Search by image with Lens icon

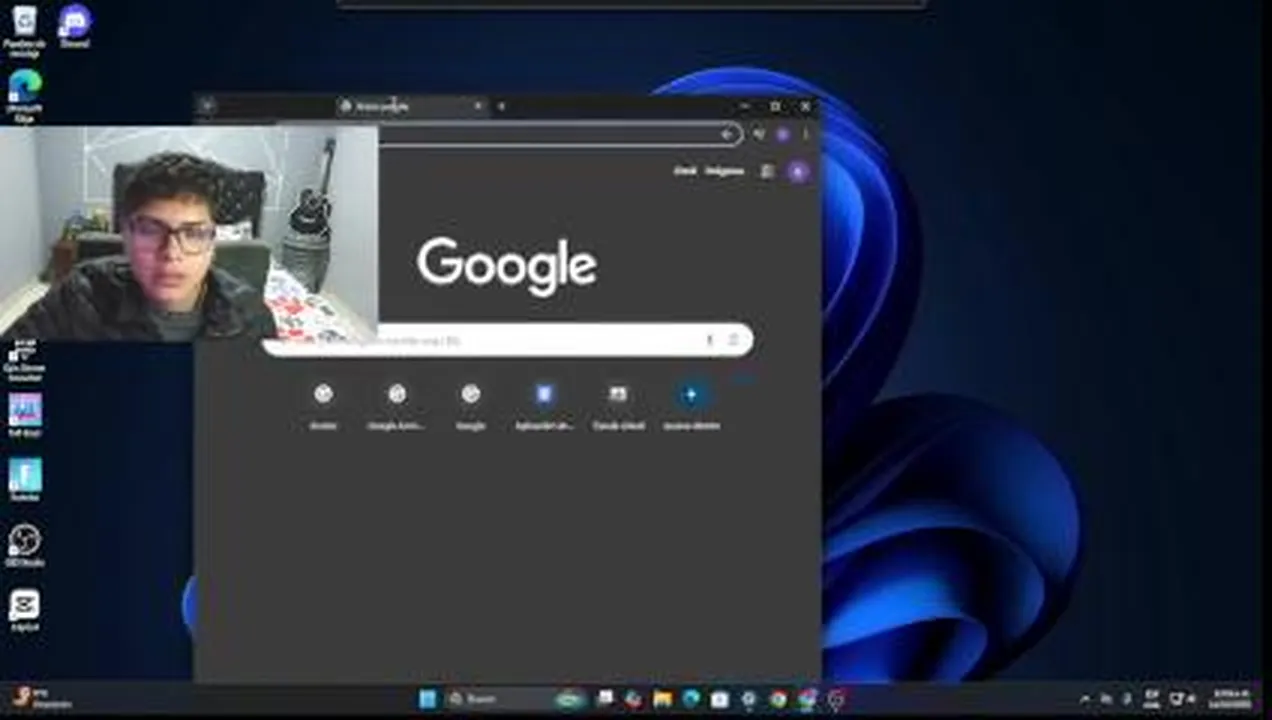tap(733, 340)
